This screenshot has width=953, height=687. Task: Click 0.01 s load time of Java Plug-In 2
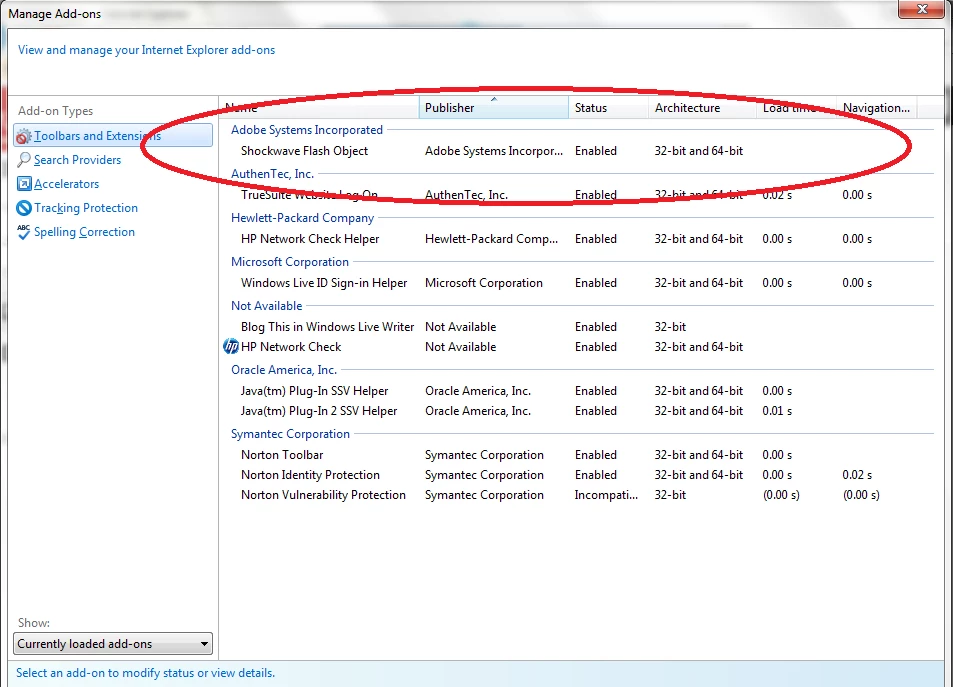[777, 411]
